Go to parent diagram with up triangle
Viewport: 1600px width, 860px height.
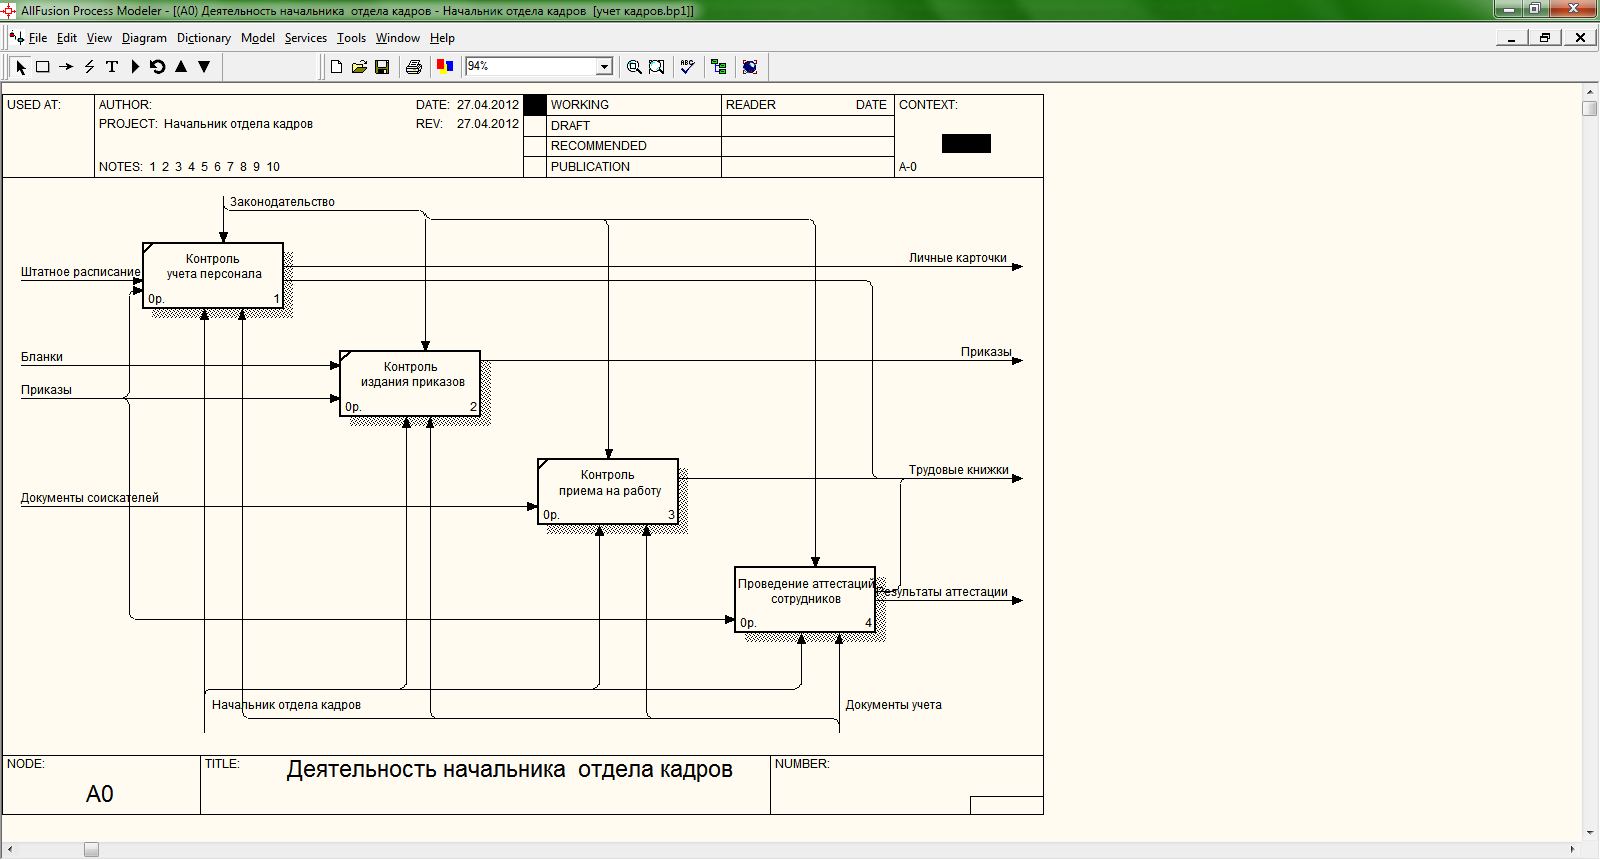click(181, 67)
